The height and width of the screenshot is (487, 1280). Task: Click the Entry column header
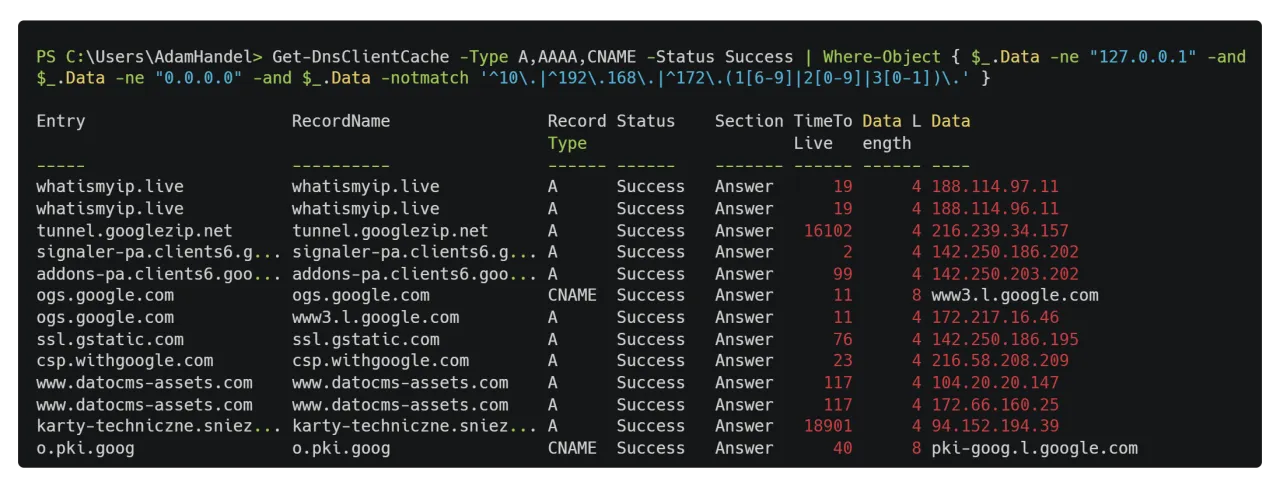pyautogui.click(x=61, y=121)
